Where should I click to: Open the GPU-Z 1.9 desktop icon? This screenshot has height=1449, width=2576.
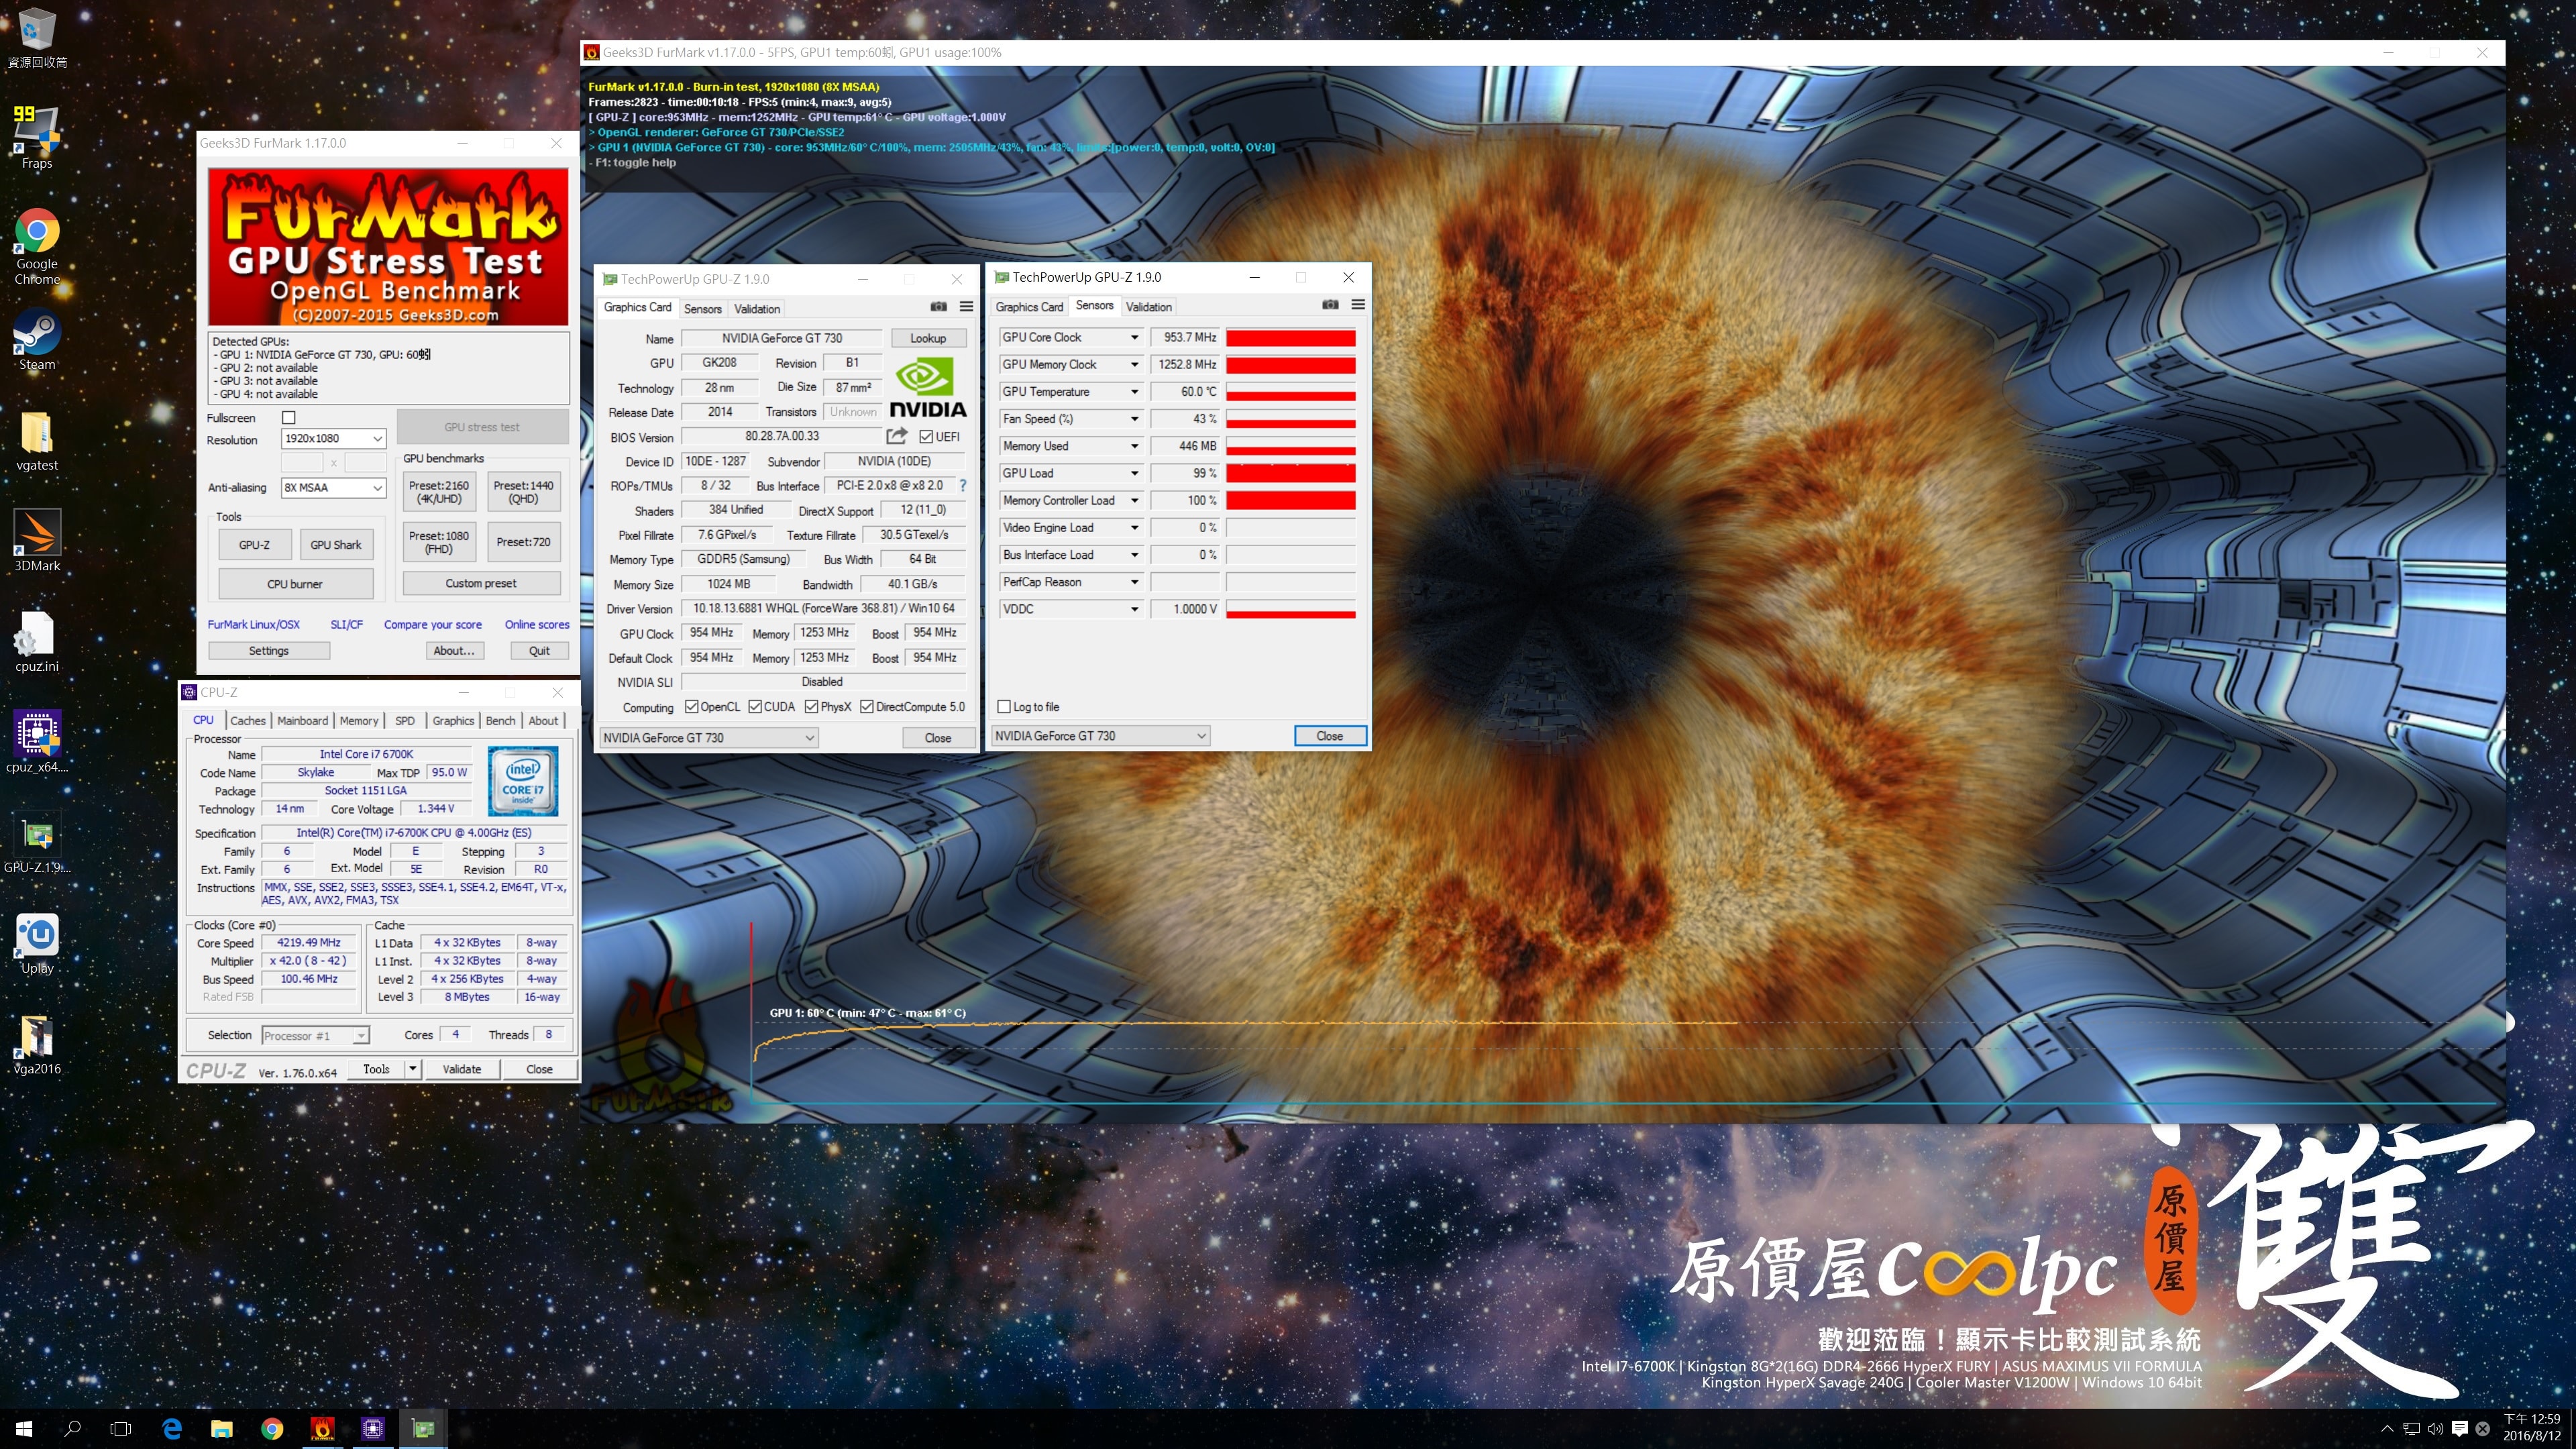(x=37, y=843)
